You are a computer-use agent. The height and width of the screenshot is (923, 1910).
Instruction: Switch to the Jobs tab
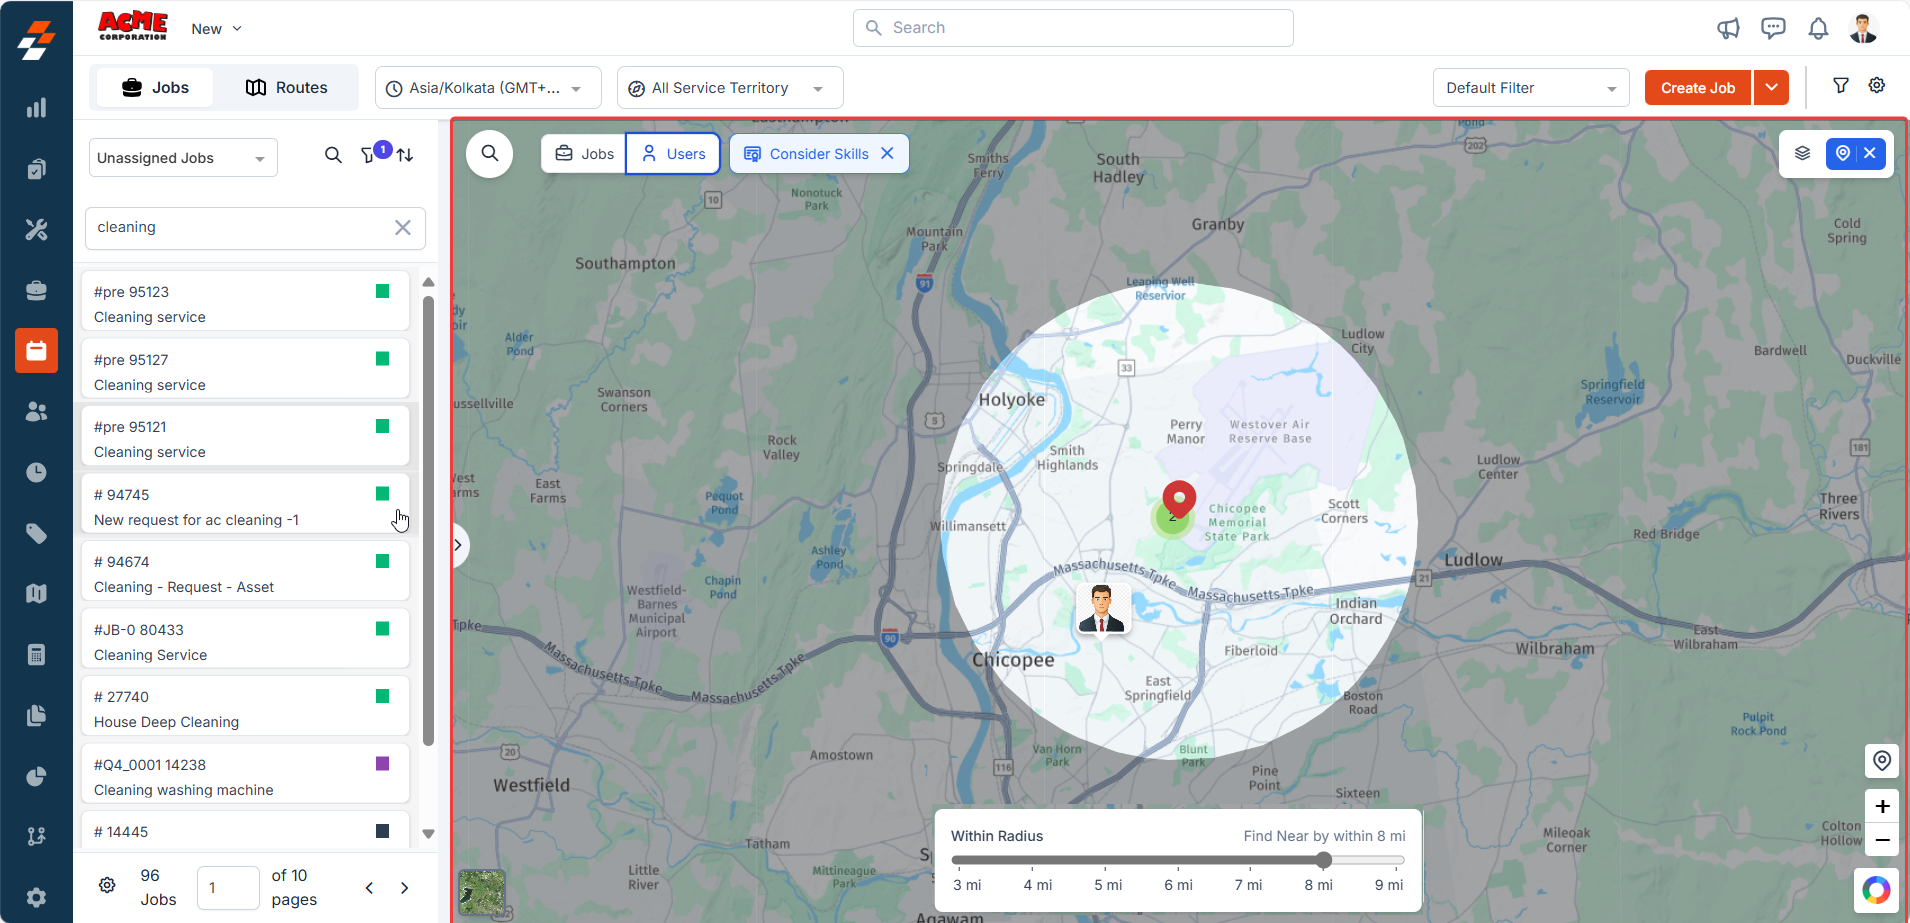pos(155,88)
